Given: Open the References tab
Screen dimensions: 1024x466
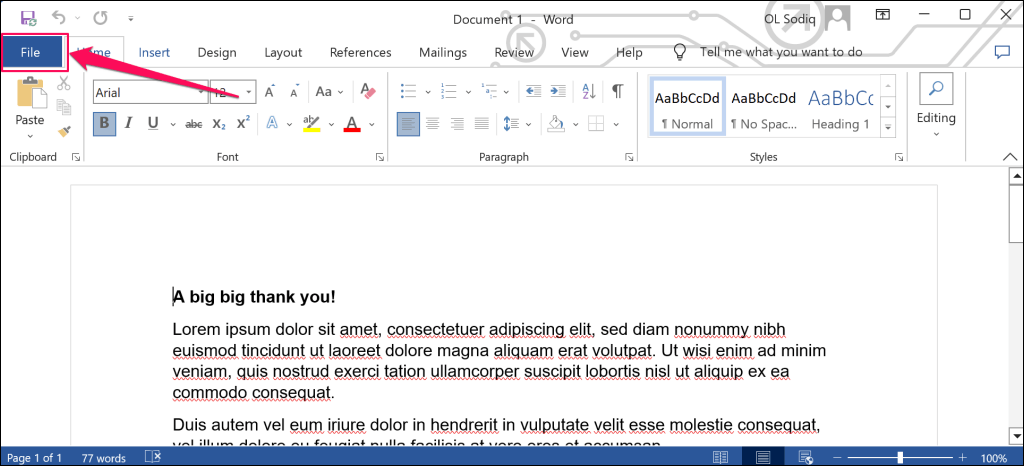Looking at the screenshot, I should click(360, 53).
